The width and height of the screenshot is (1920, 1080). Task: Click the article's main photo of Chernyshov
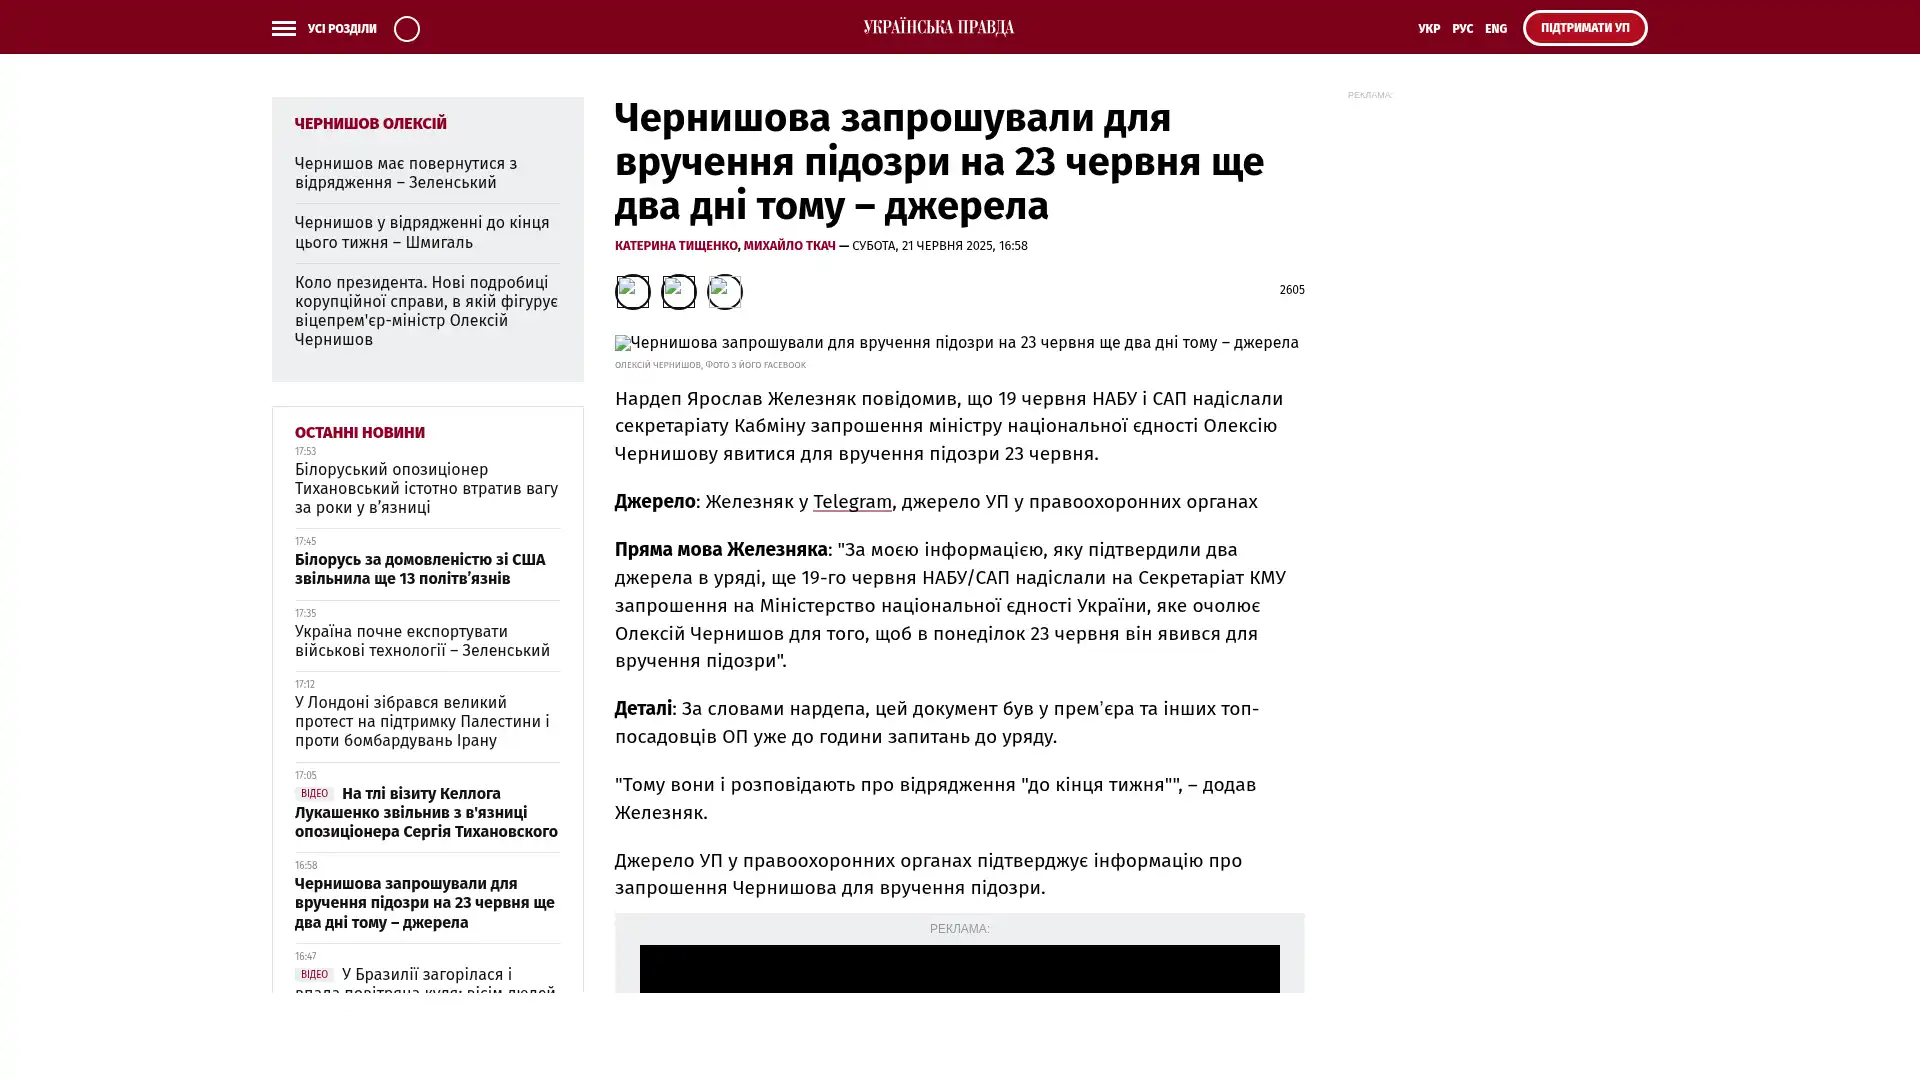click(x=955, y=343)
